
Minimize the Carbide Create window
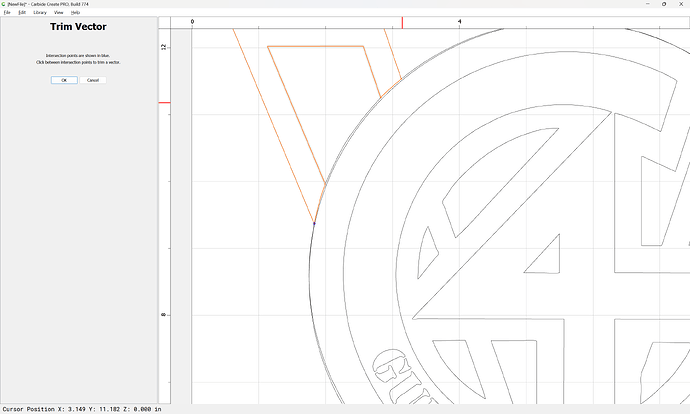(x=647, y=4)
